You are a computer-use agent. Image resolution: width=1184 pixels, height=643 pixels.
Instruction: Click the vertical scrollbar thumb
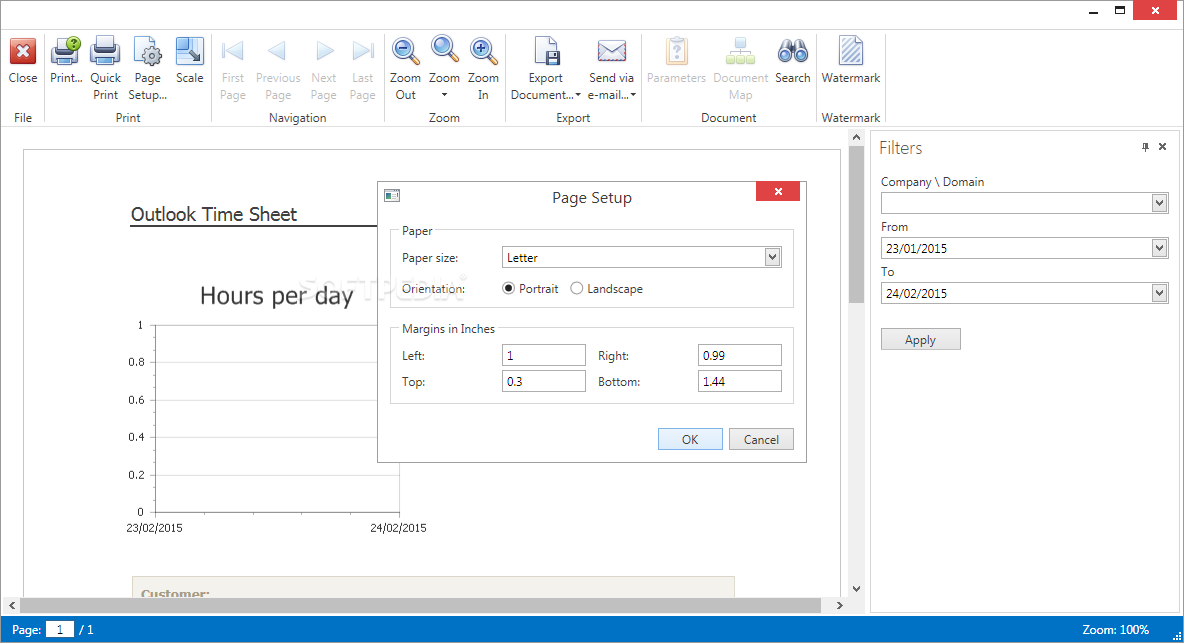point(856,225)
